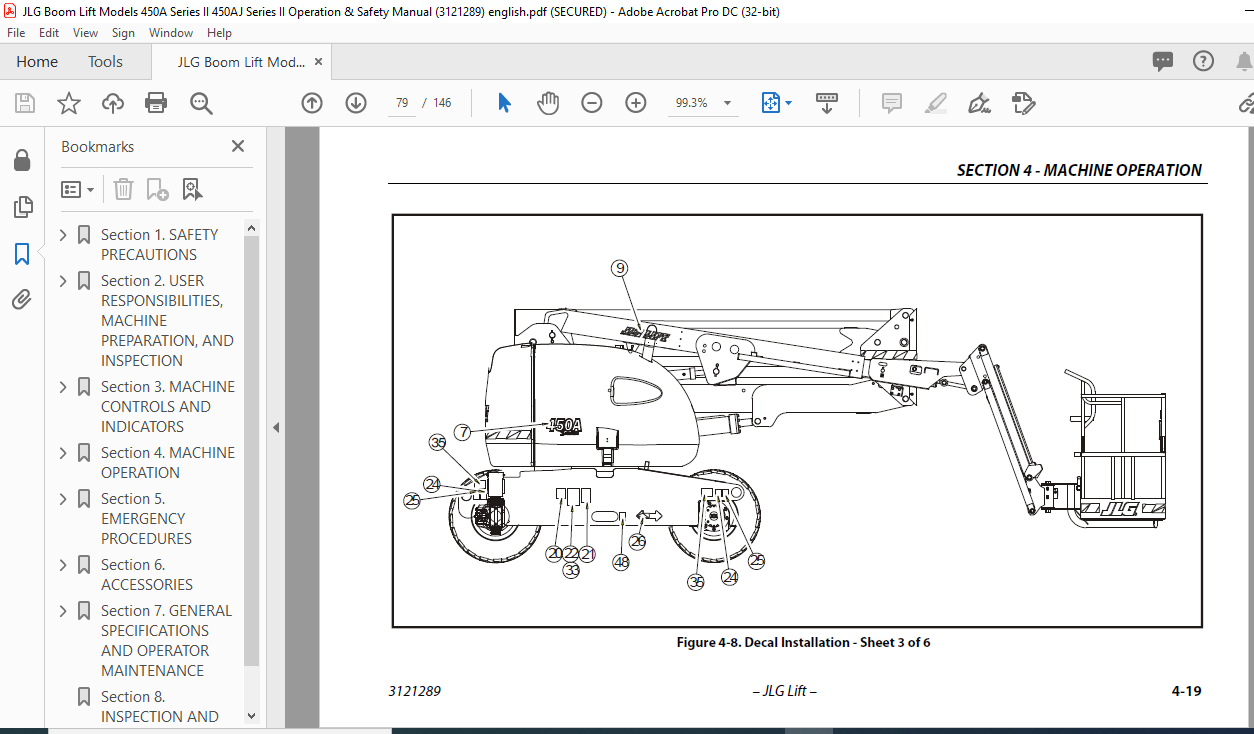This screenshot has width=1254, height=734.
Task: Collapse the navigation pane with arrow handle
Action: [x=276, y=427]
